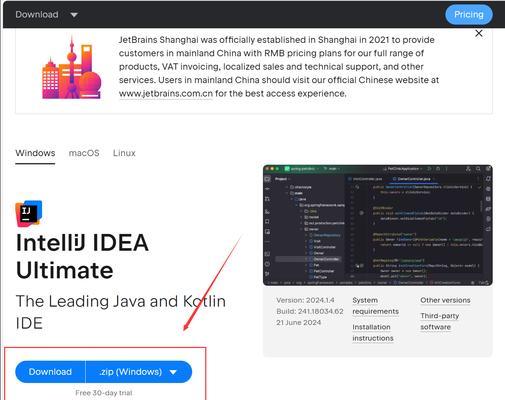Switch to the macOS tab
This screenshot has height=400, width=505.
84,153
